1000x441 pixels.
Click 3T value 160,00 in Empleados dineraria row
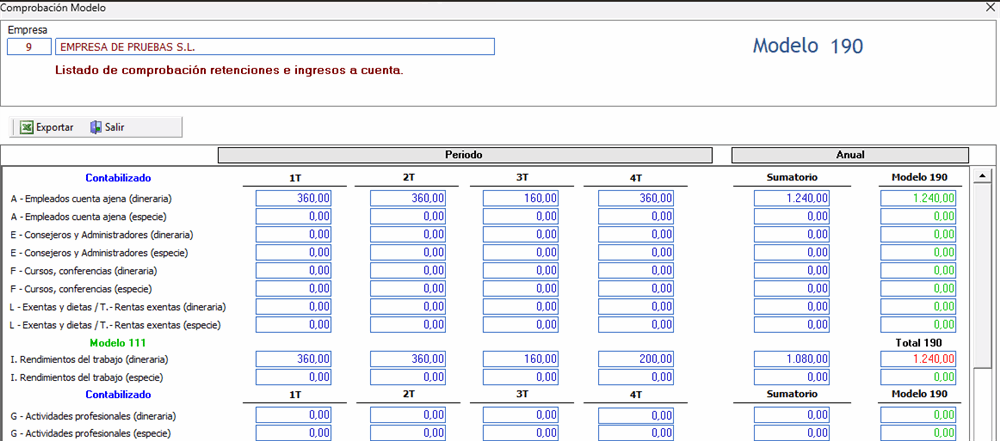521,199
